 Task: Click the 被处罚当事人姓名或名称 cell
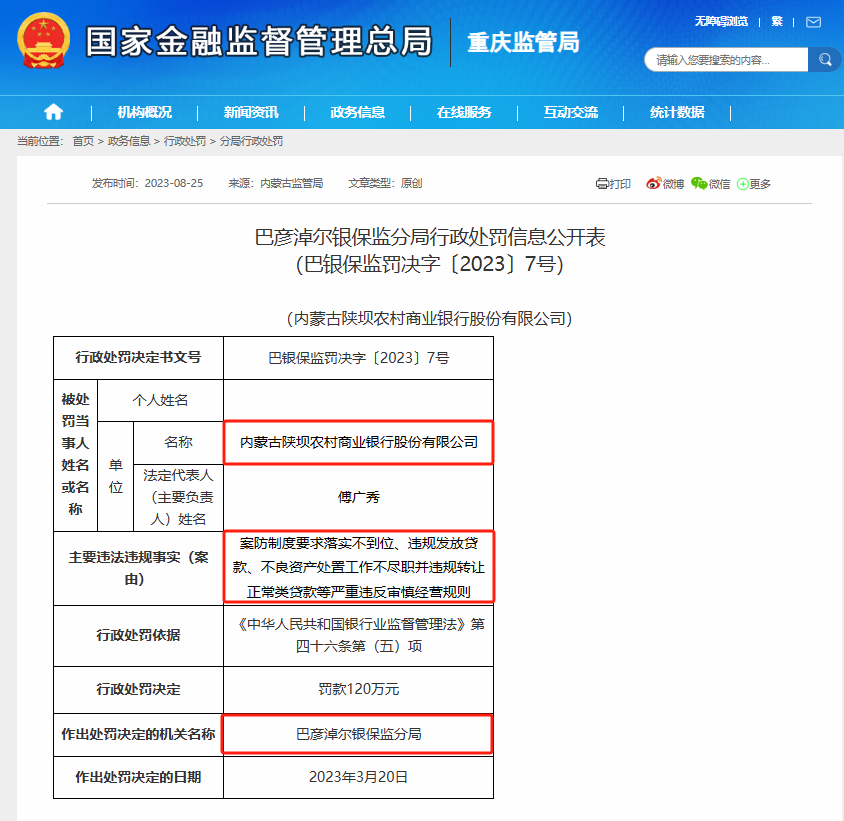75,455
